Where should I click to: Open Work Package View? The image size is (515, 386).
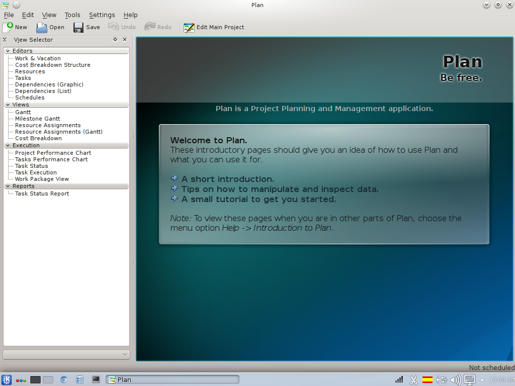(x=42, y=179)
